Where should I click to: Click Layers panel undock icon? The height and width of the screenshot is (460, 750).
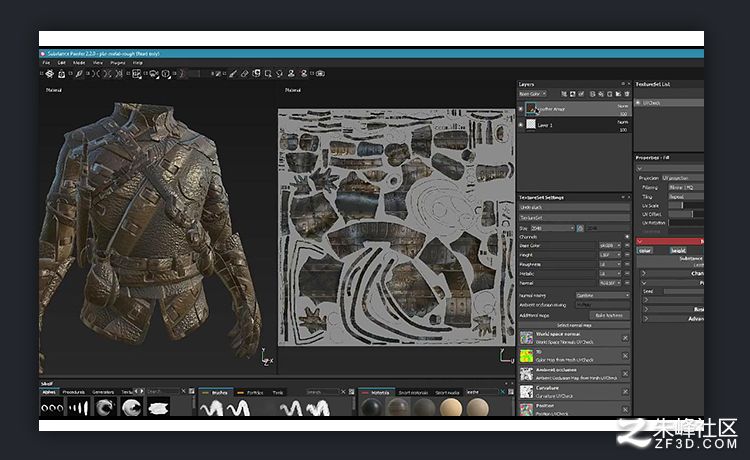tap(623, 84)
